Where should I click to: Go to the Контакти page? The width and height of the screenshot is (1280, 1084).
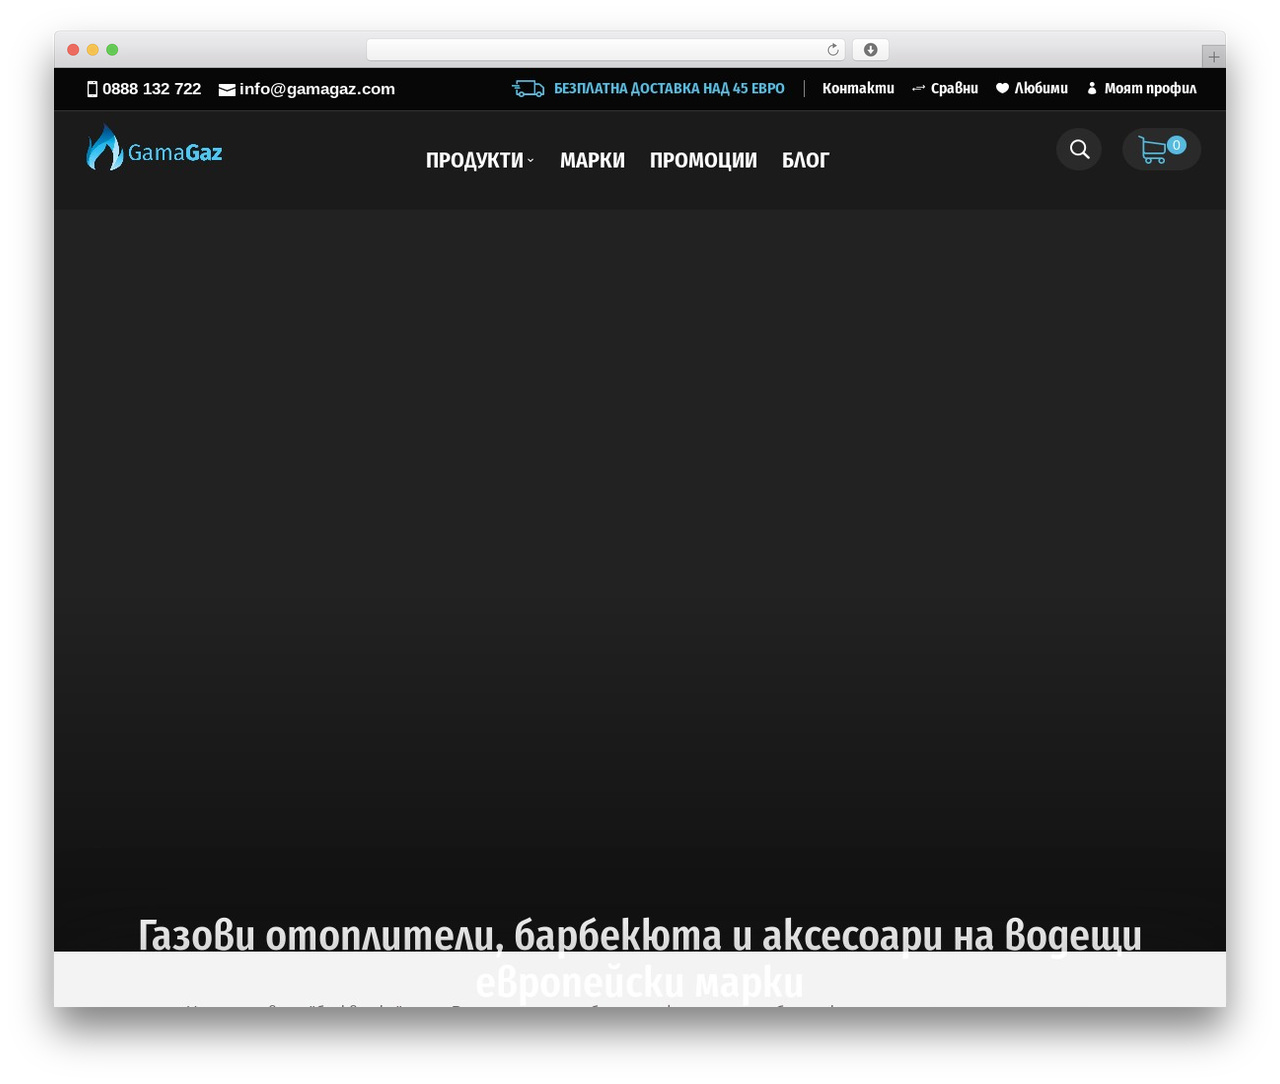coord(858,89)
